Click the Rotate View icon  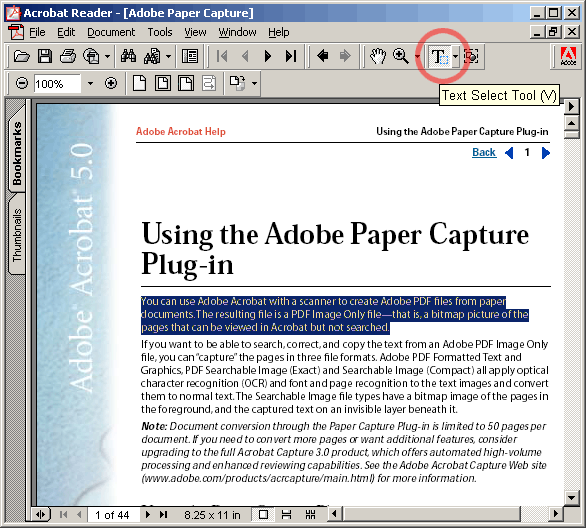click(x=238, y=83)
